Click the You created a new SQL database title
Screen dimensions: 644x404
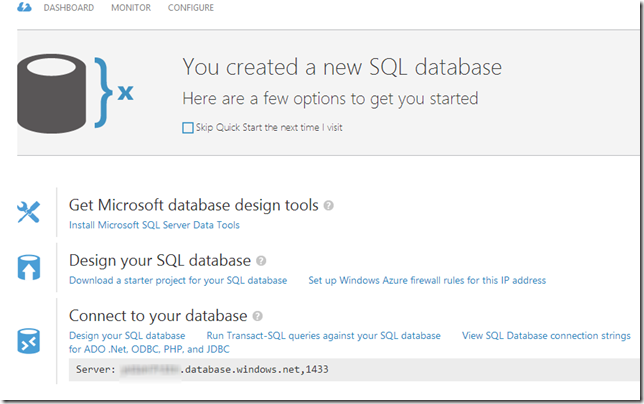(x=342, y=67)
